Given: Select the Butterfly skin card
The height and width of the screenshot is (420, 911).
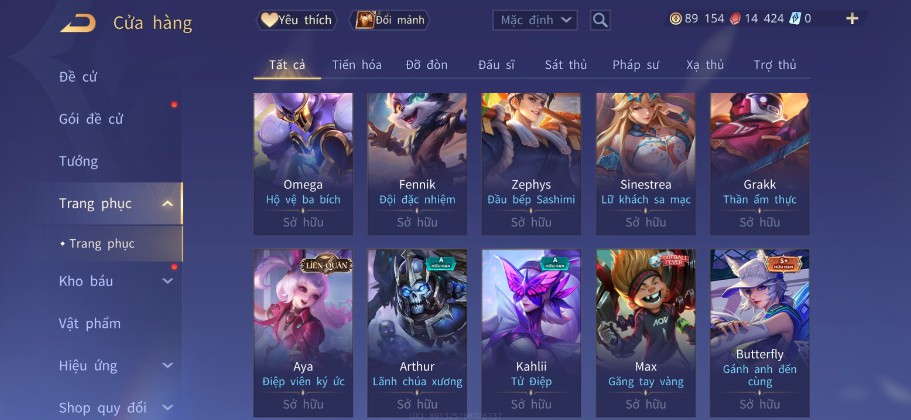Looking at the screenshot, I should [759, 333].
